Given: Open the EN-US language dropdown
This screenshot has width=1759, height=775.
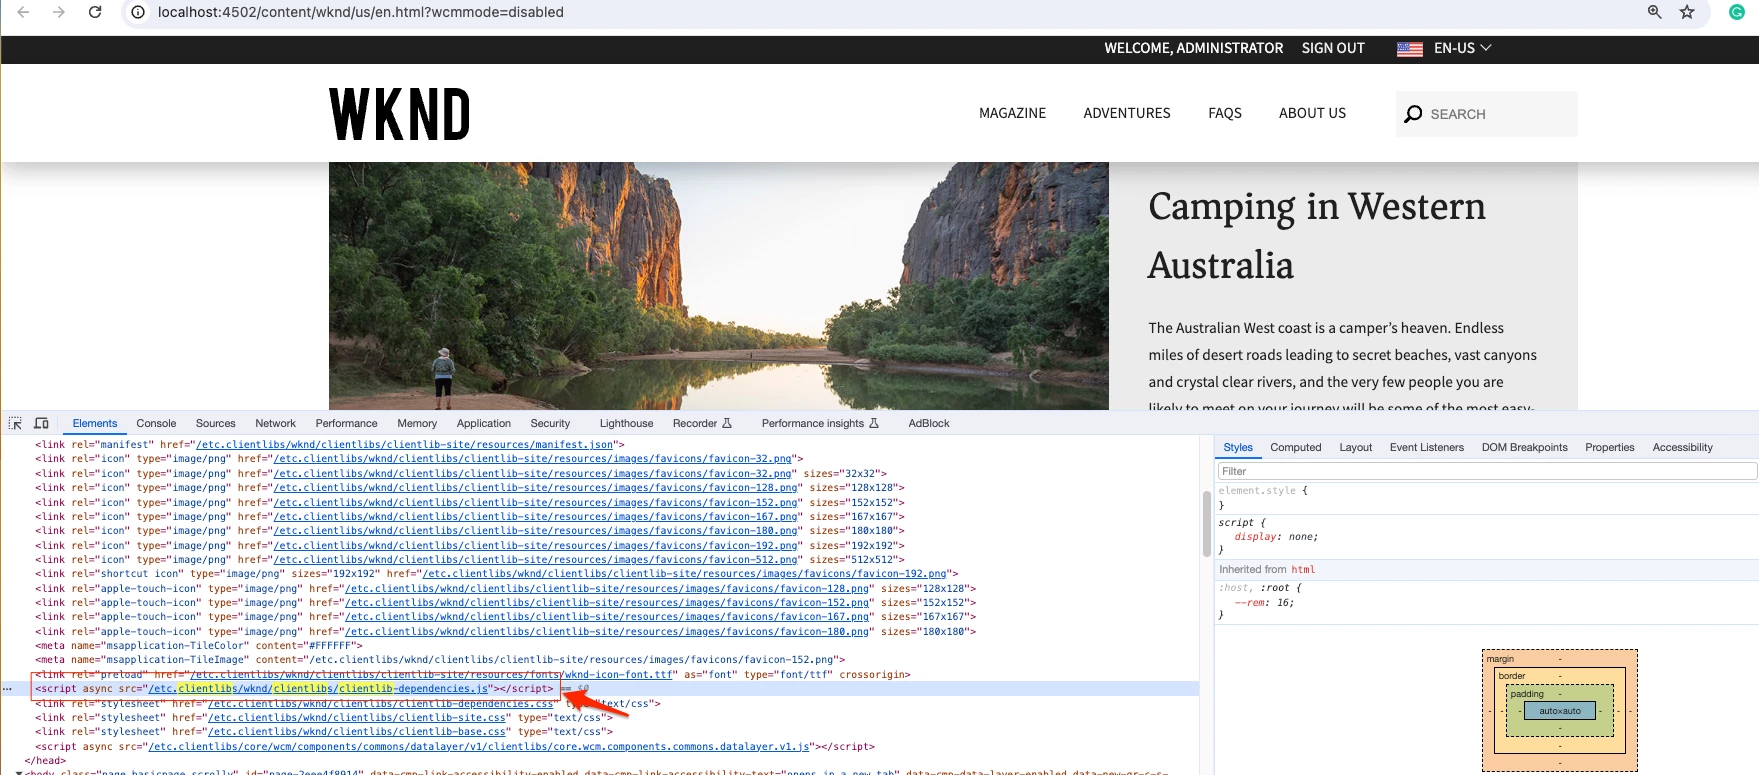Looking at the screenshot, I should pos(1463,48).
